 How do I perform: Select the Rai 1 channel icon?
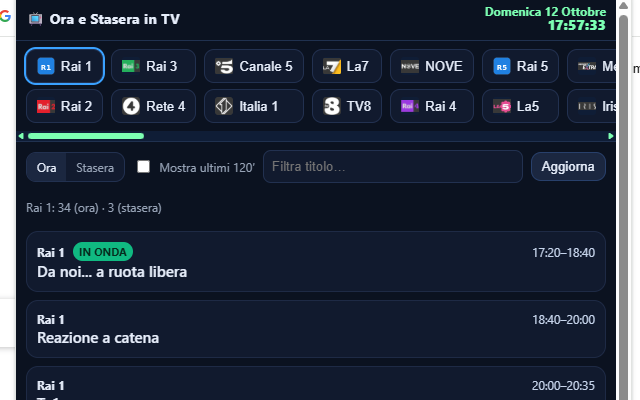(45, 66)
